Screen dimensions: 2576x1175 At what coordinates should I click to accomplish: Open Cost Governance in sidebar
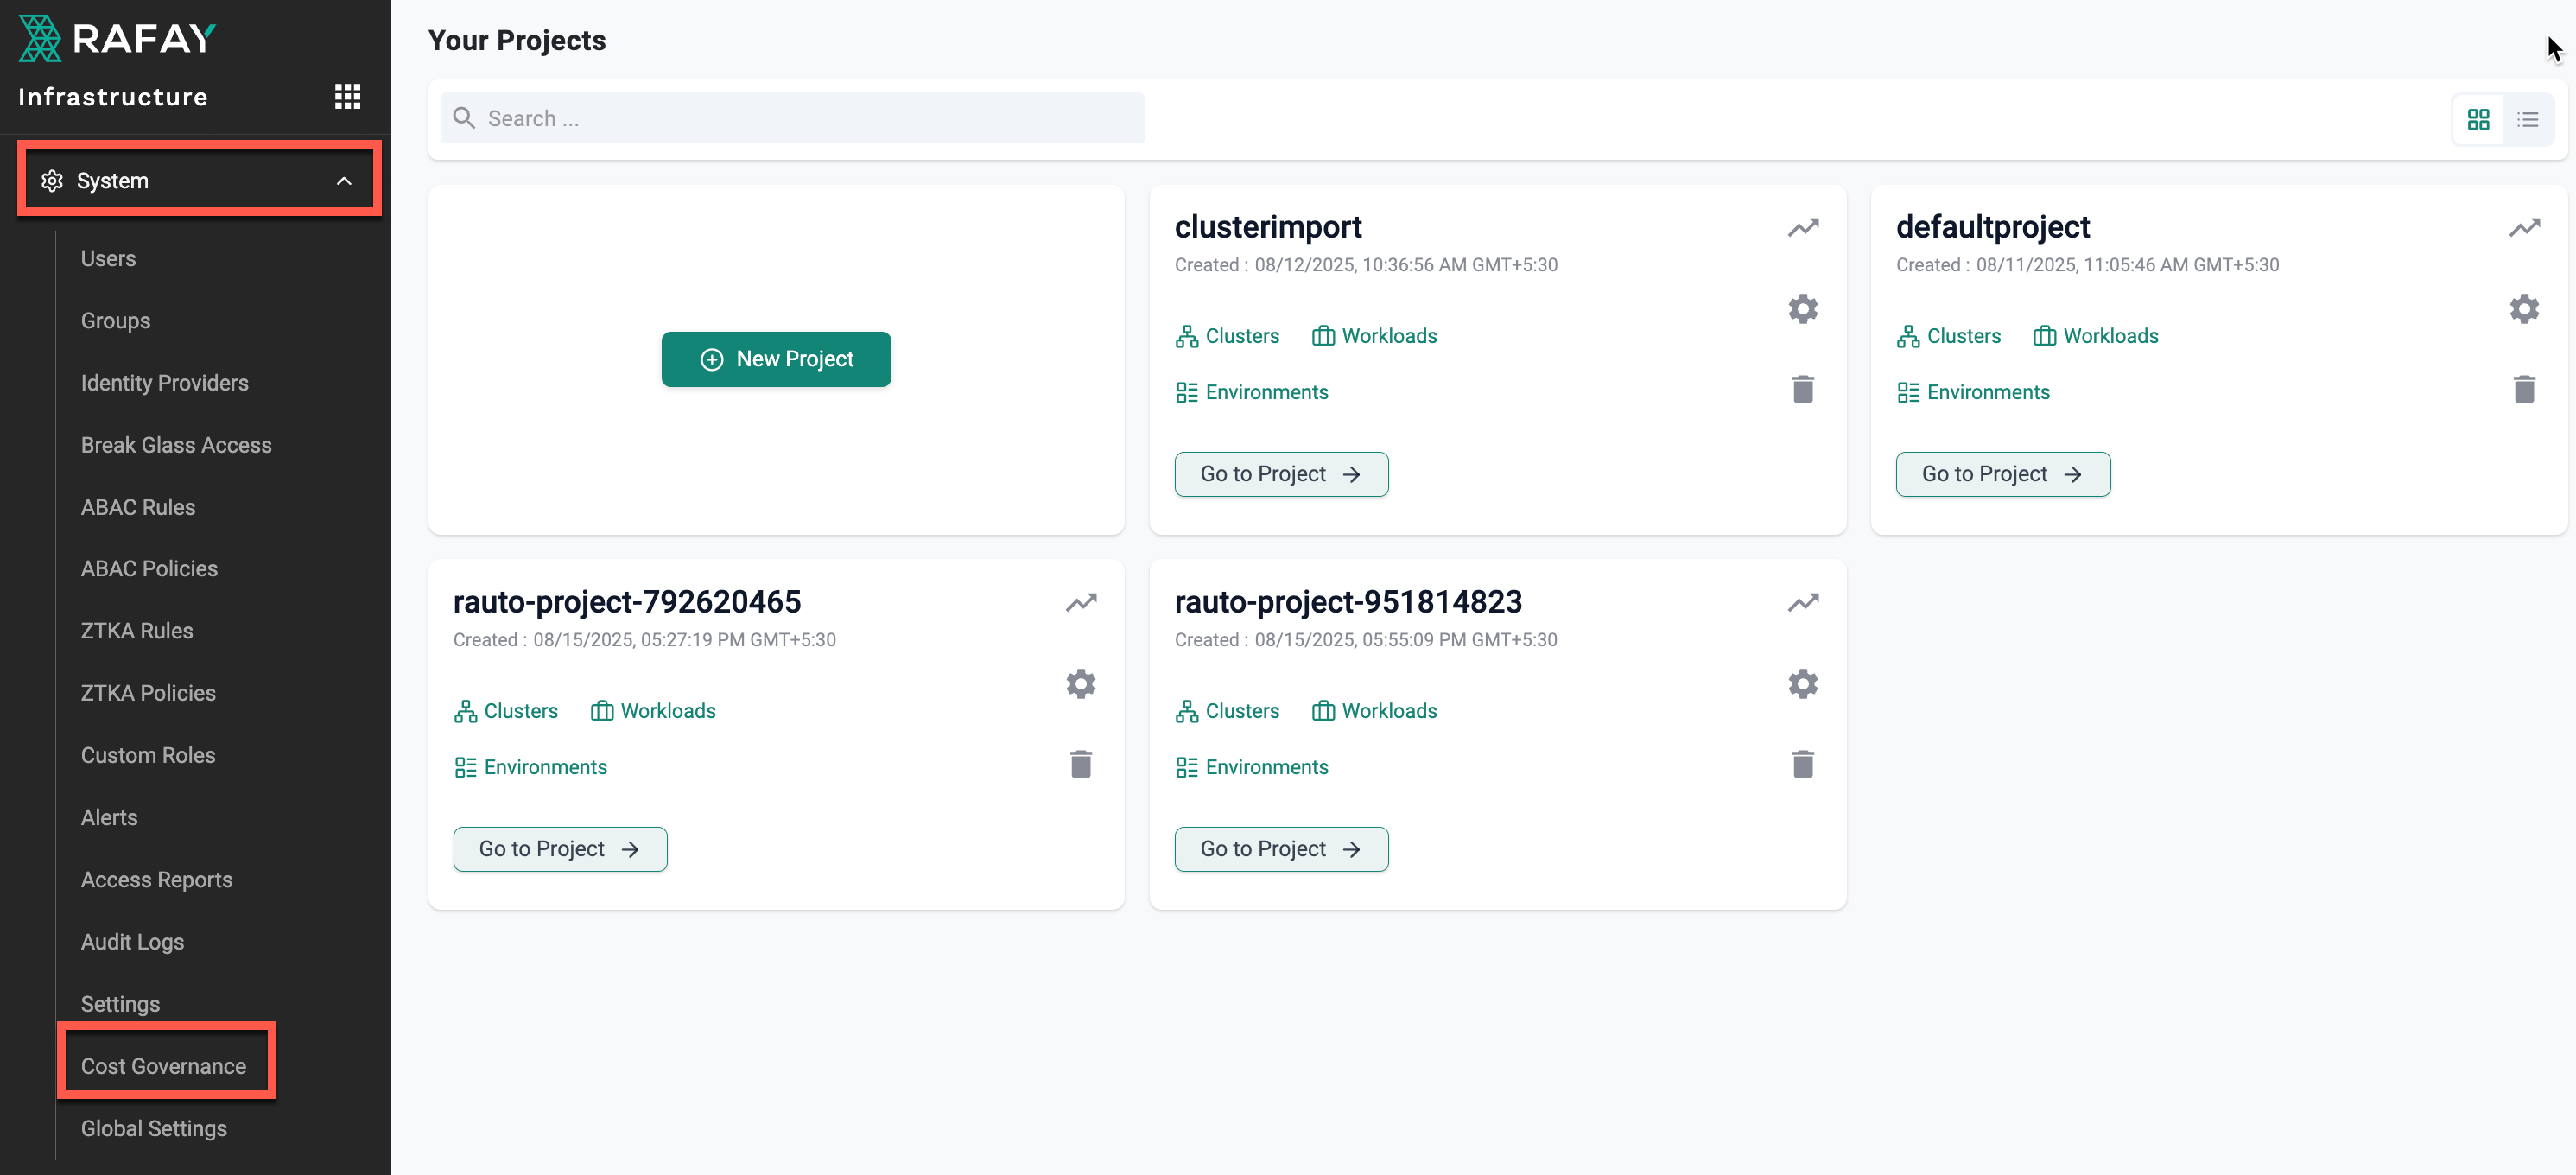[163, 1066]
